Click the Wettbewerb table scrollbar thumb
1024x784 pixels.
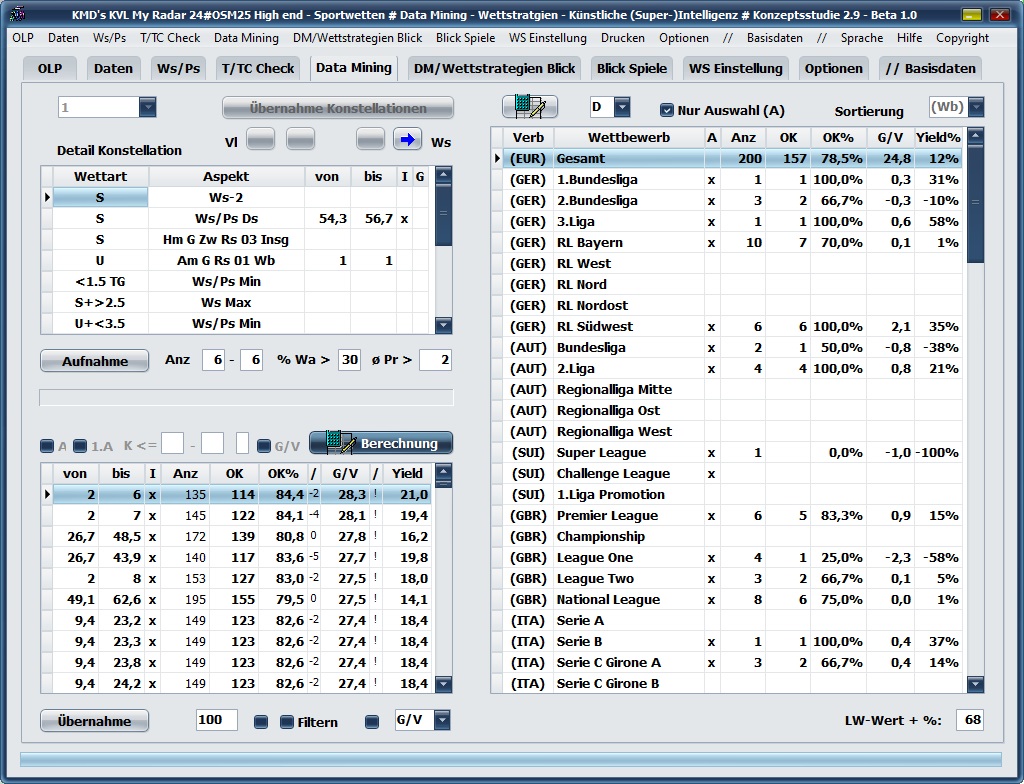click(x=975, y=203)
